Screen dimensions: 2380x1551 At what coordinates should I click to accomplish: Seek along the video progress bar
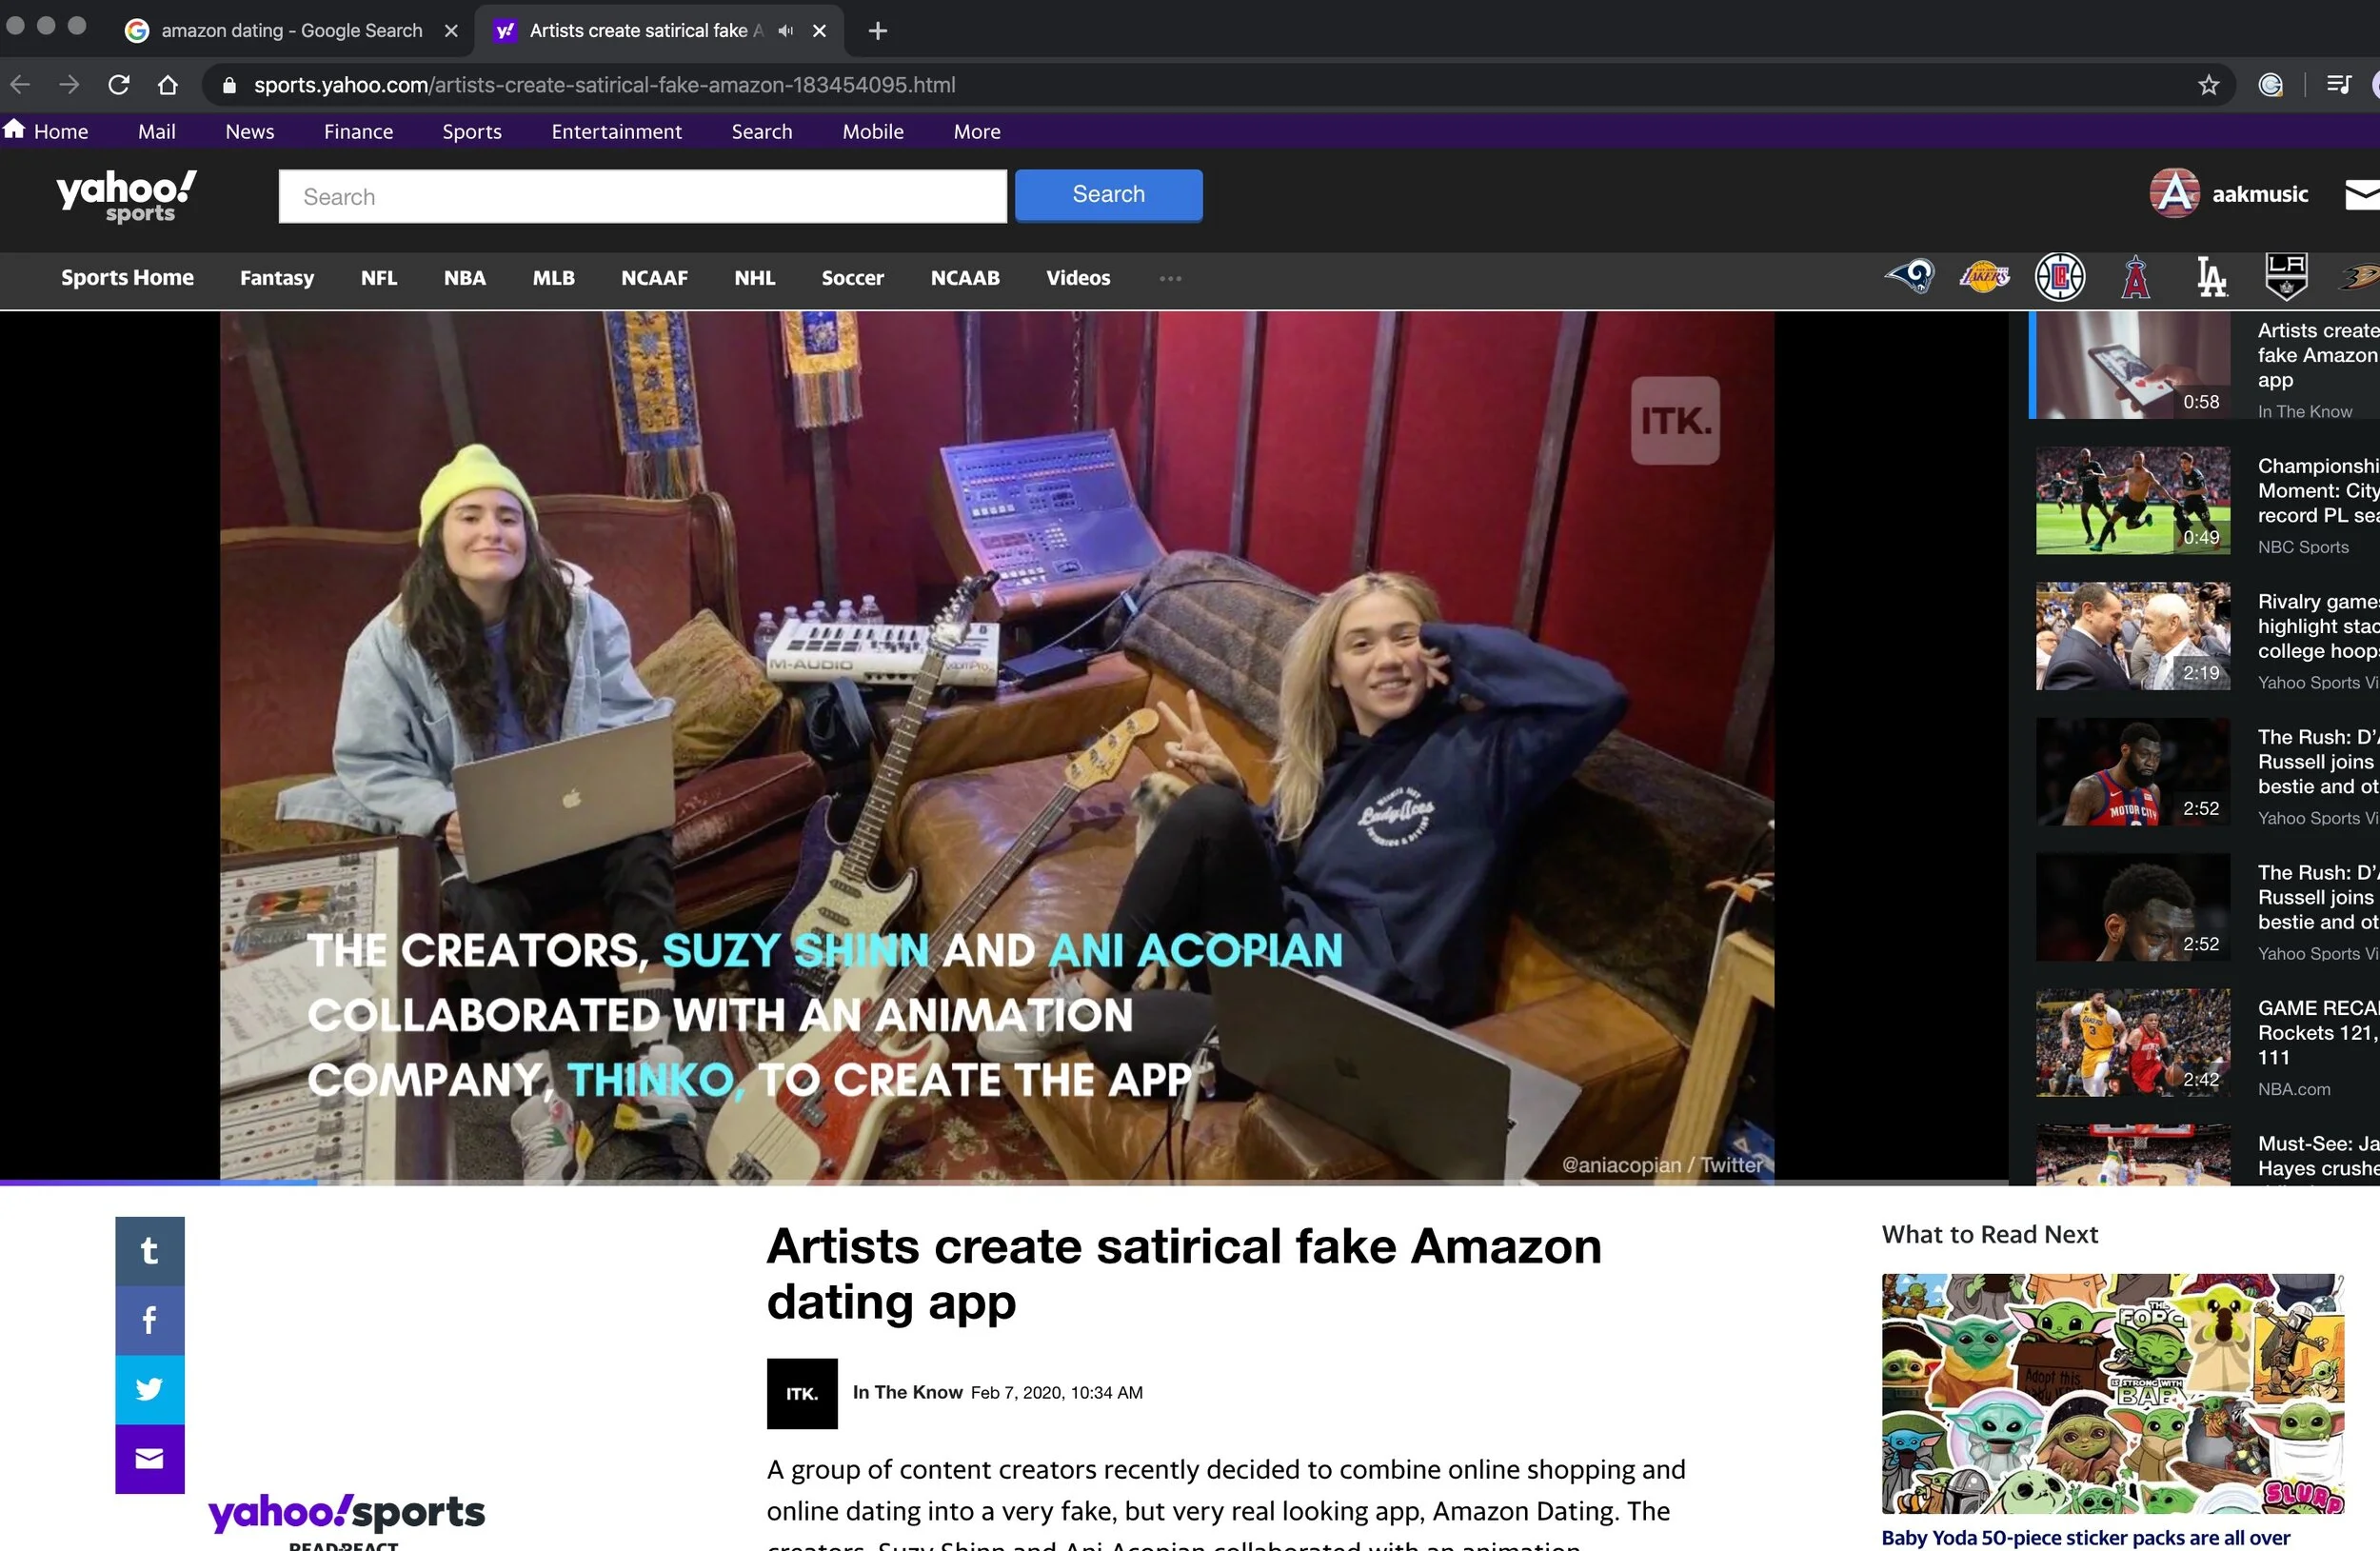click(x=1000, y=1182)
